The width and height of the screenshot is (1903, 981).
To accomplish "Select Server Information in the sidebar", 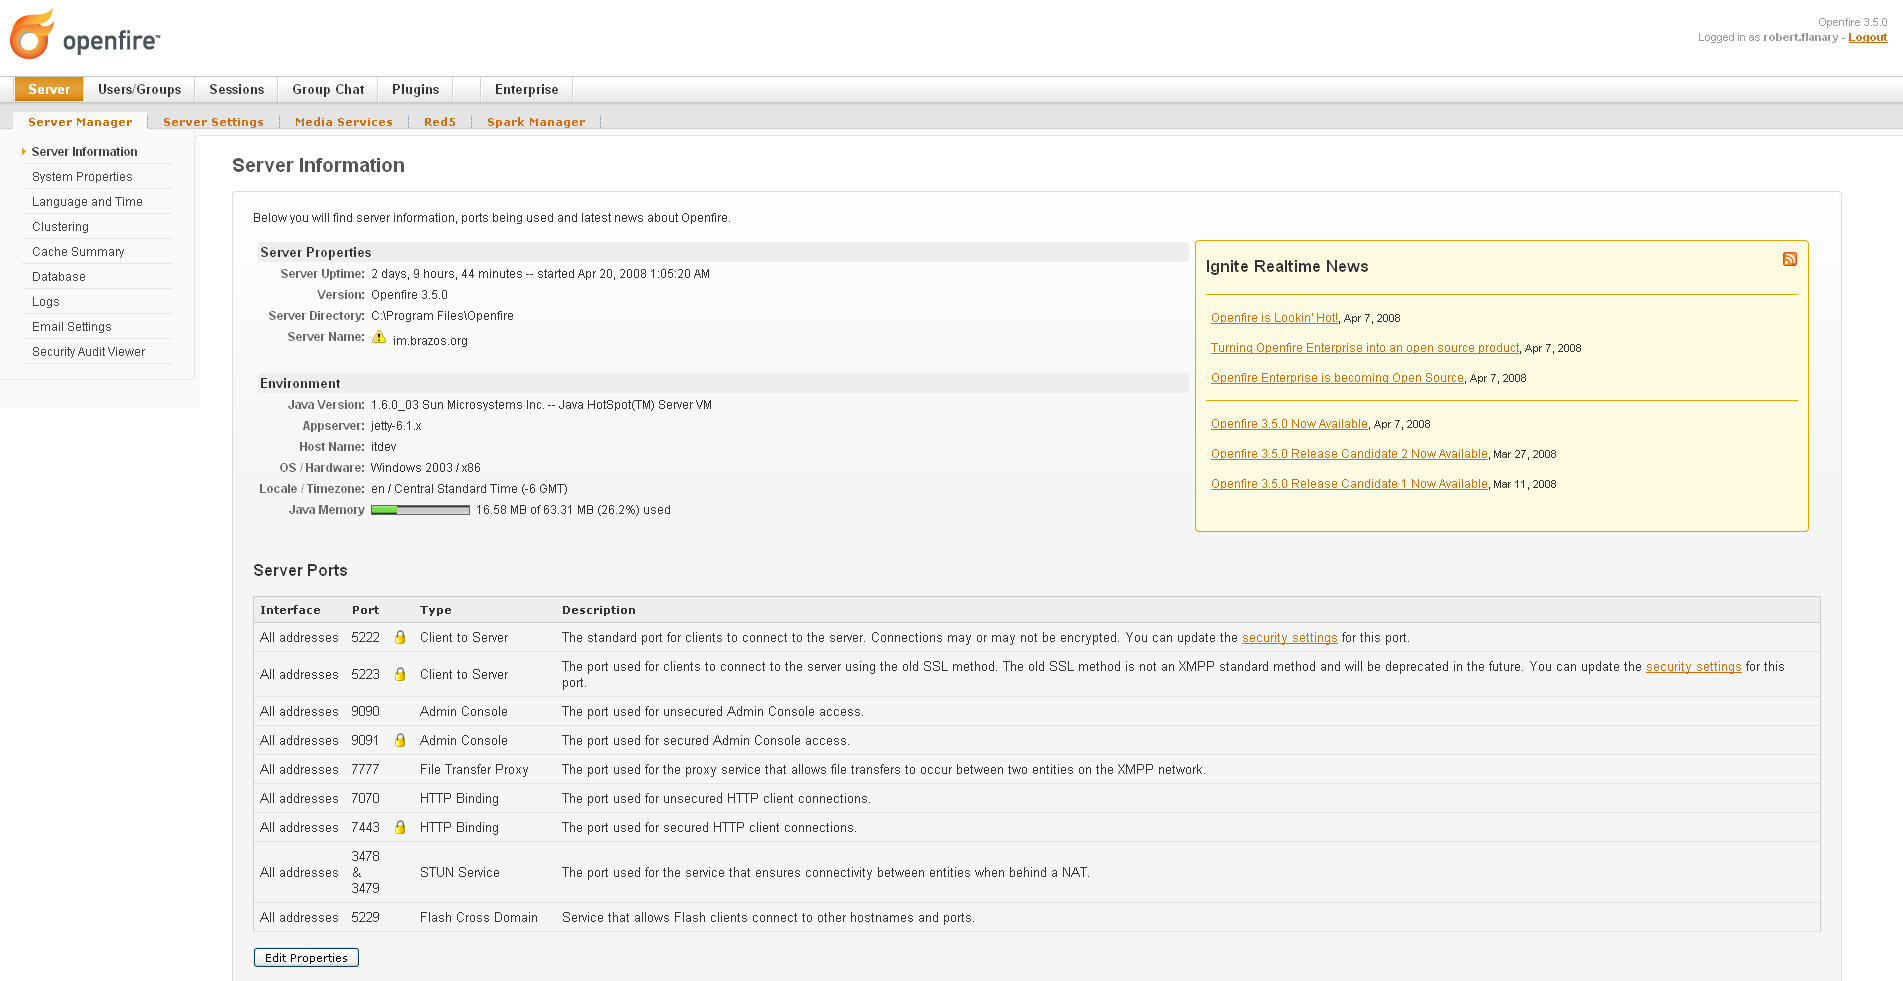I will coord(85,152).
